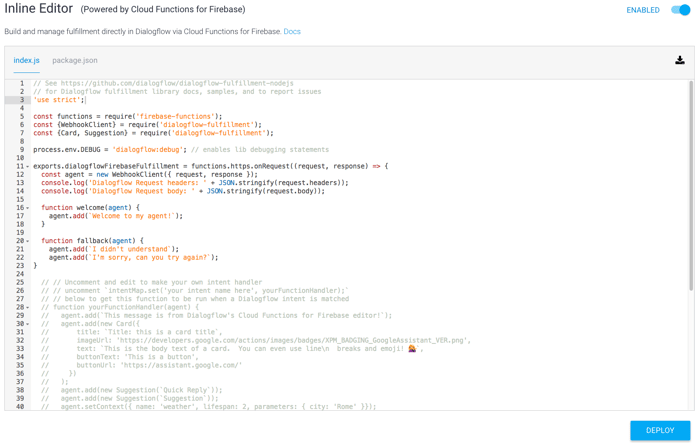Viewport: 700px width, 443px height.
Task: Collapse the code fold arrow at line 11
Action: point(28,167)
